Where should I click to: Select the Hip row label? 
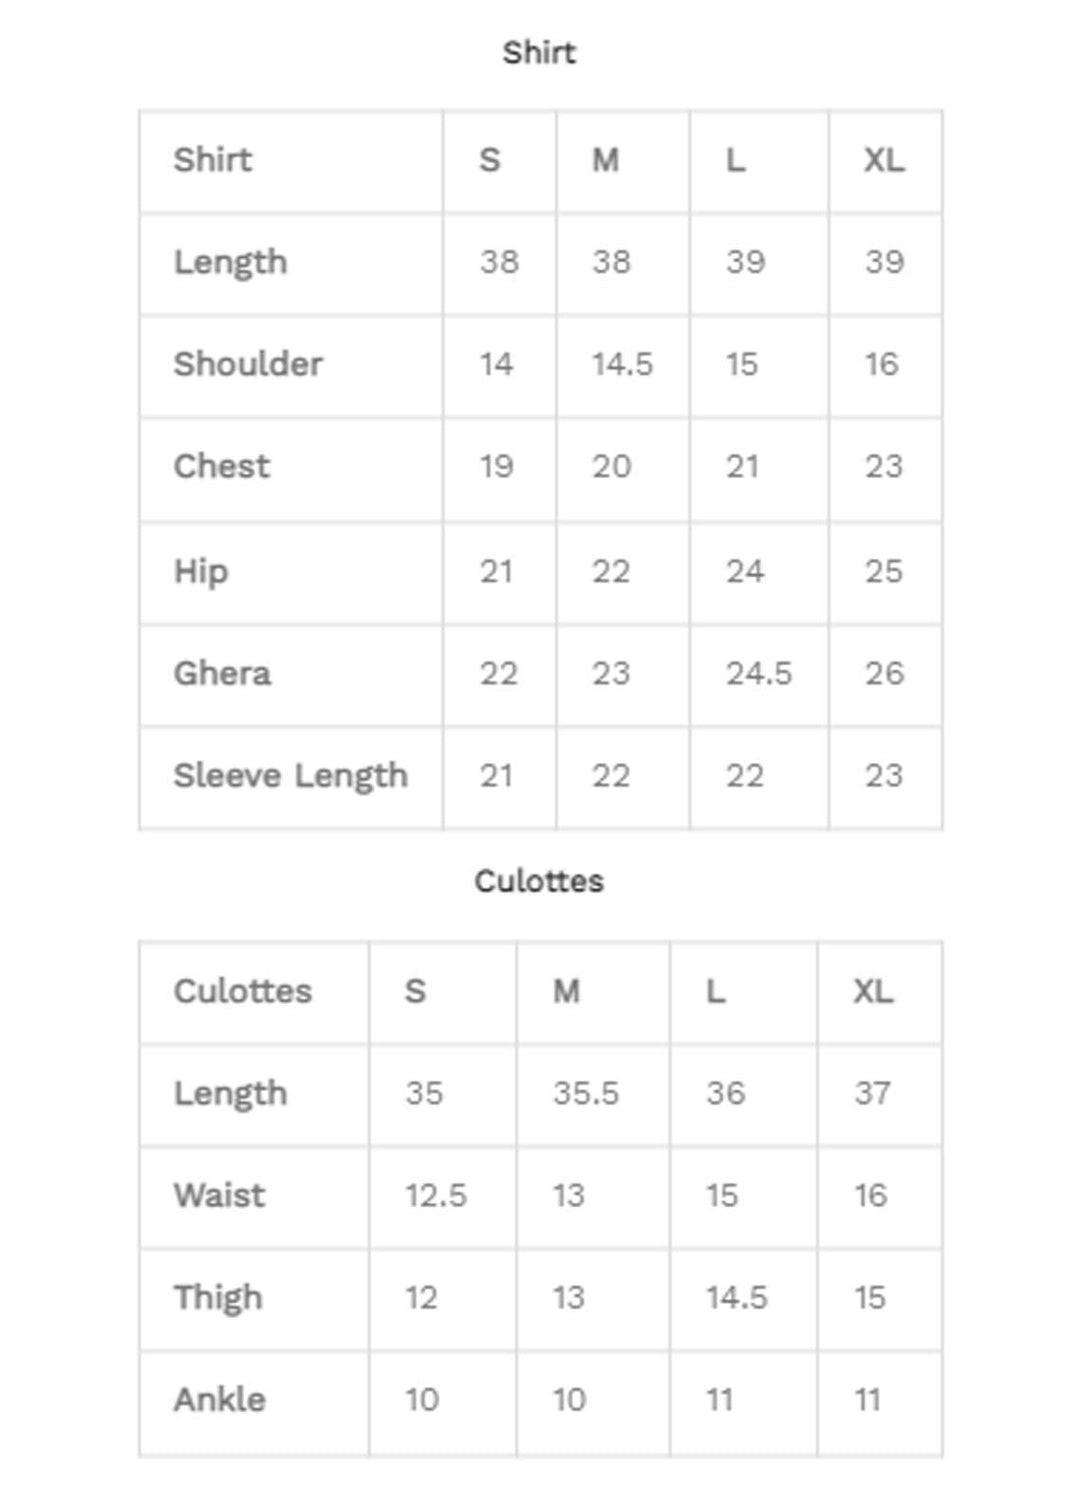click(201, 571)
